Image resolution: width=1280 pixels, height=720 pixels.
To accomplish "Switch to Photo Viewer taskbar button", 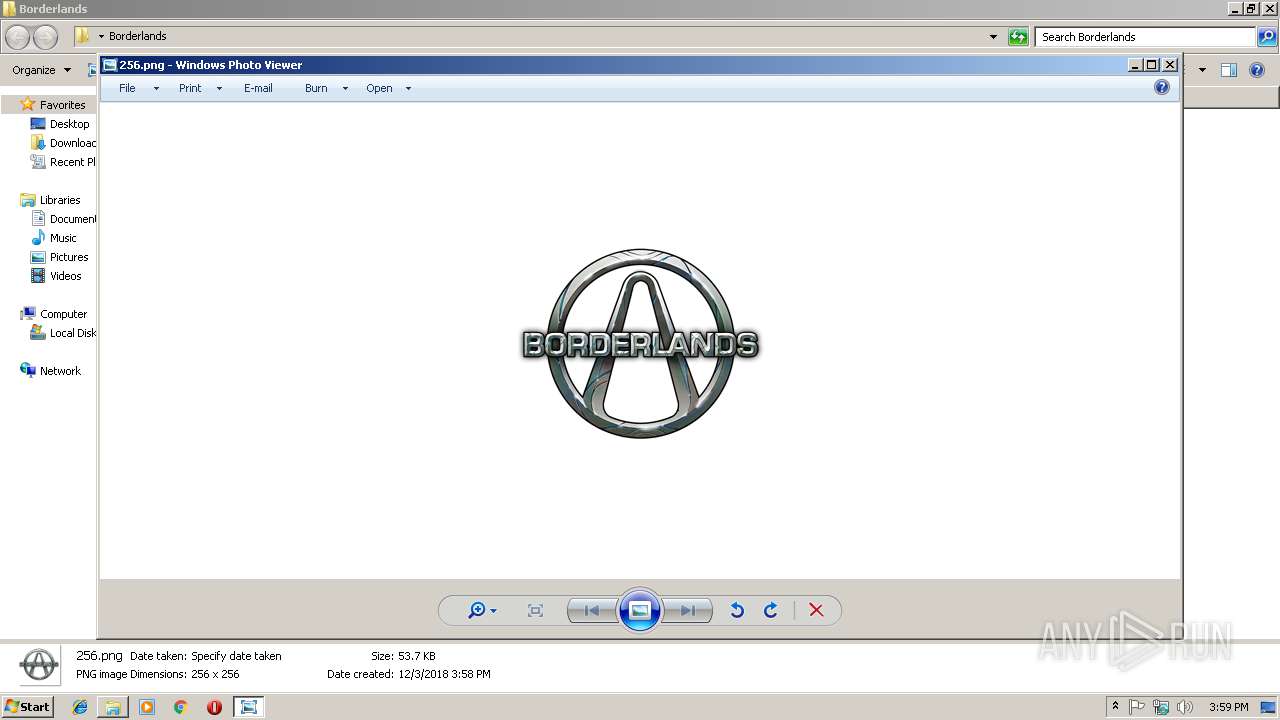I will click(248, 707).
